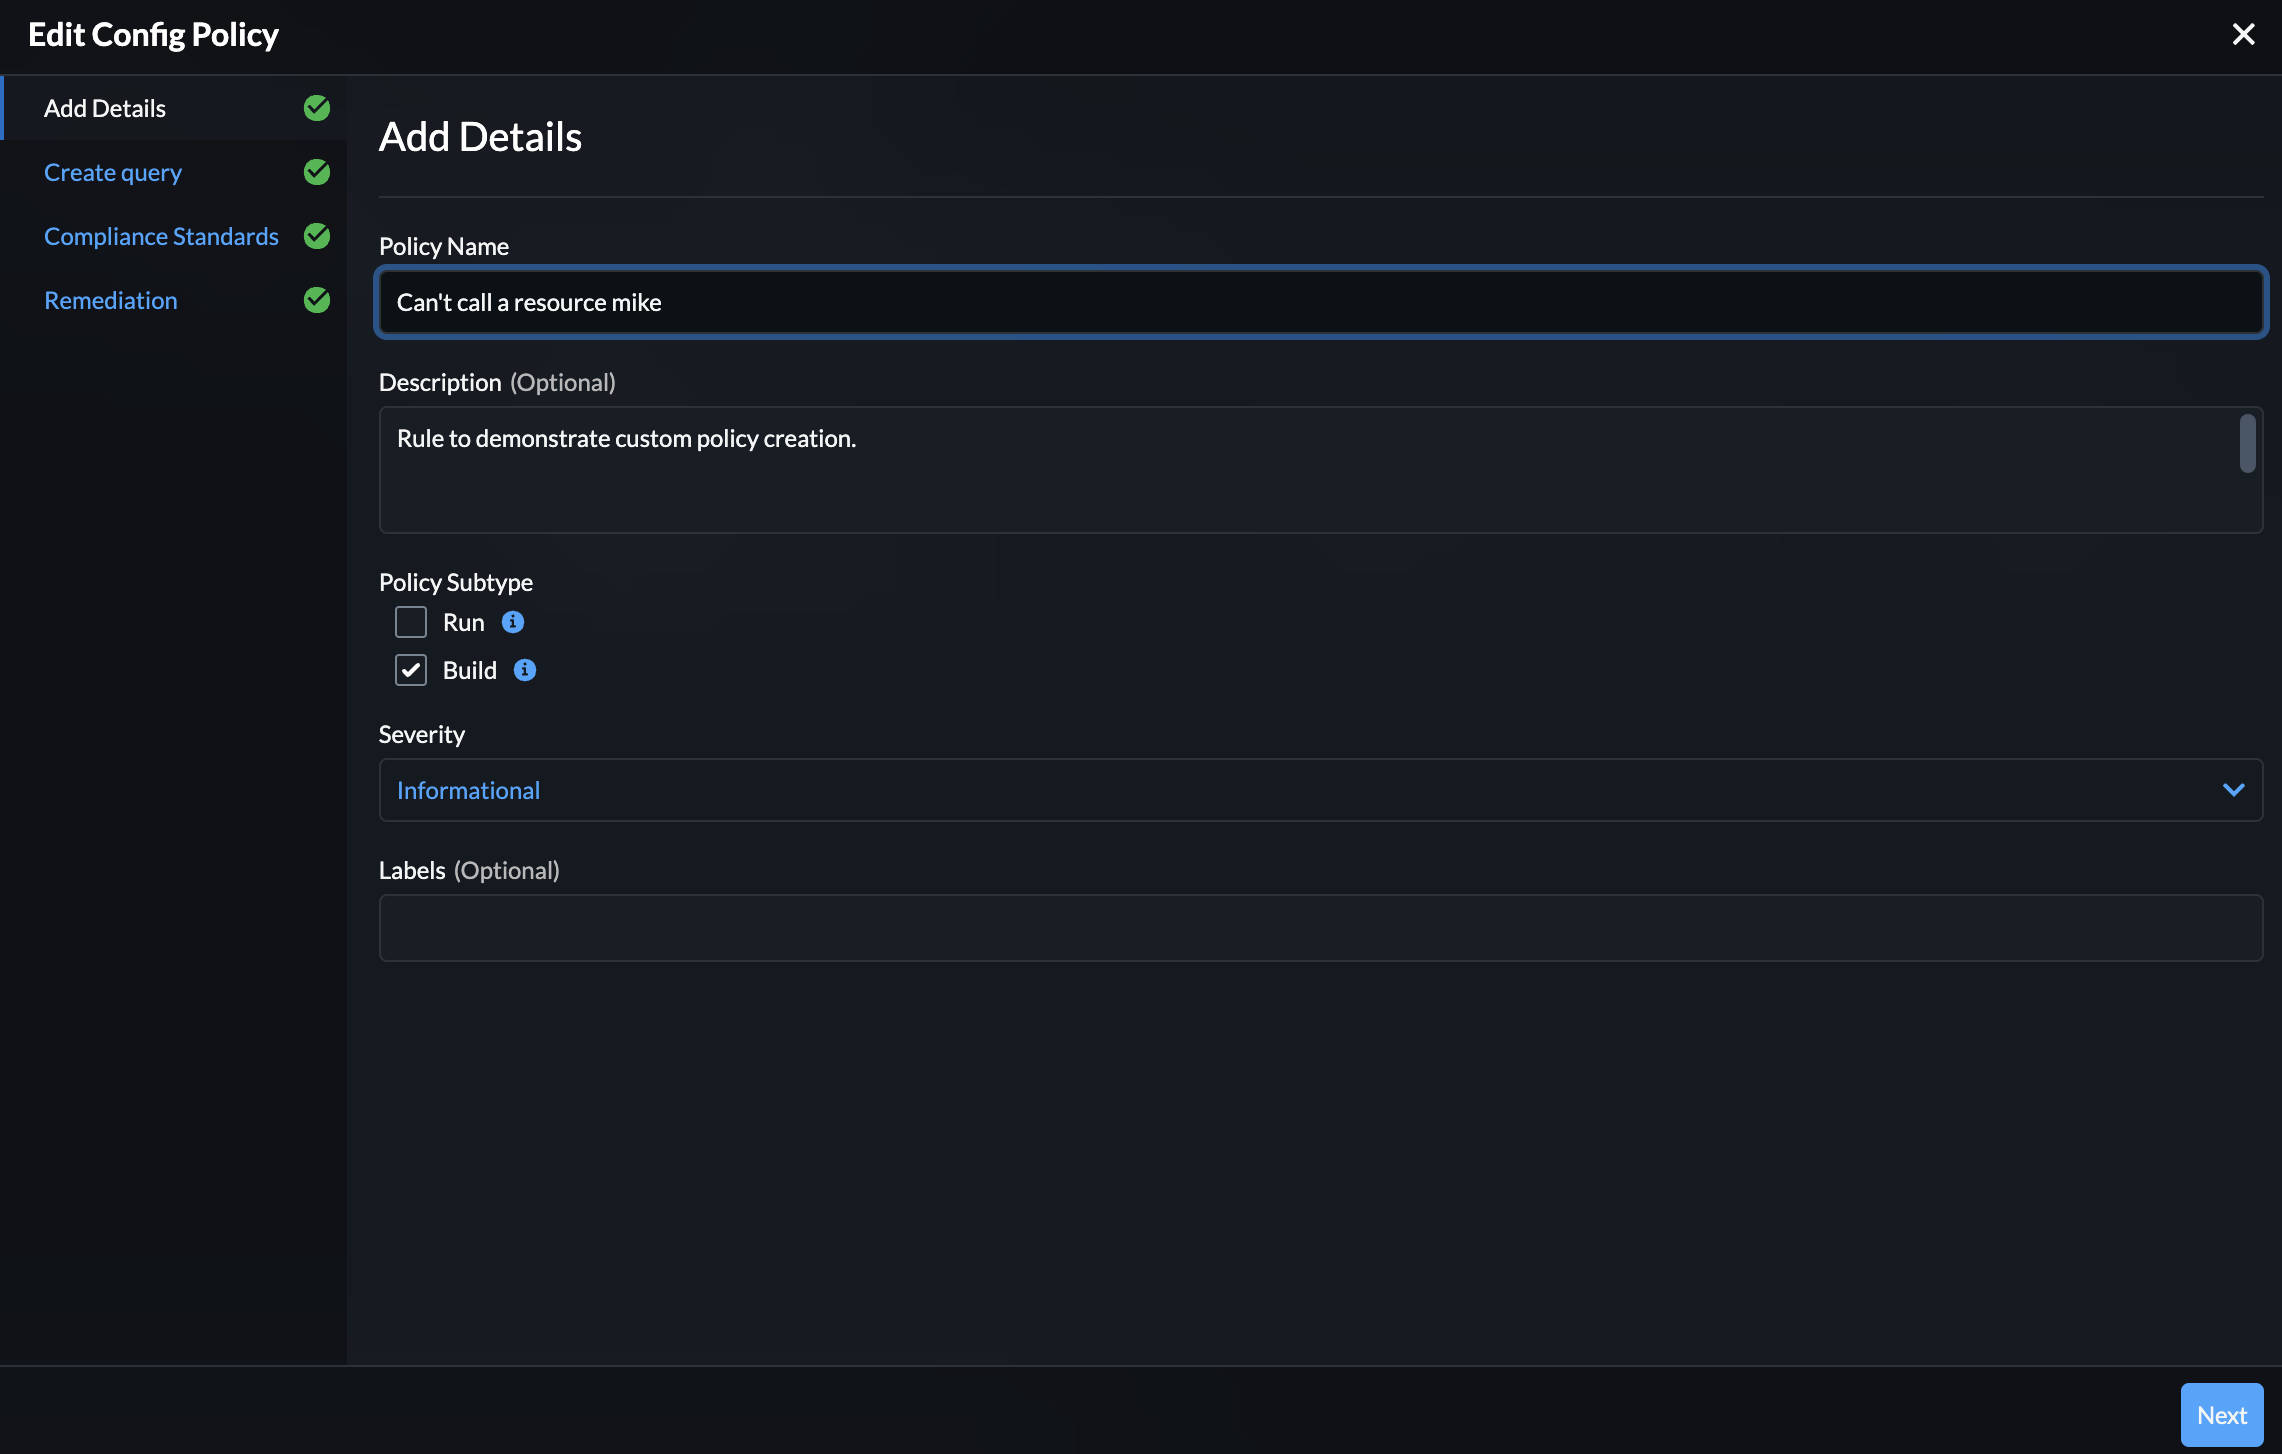The image size is (2282, 1454).
Task: Open the Compliance Standards step
Action: click(161, 236)
